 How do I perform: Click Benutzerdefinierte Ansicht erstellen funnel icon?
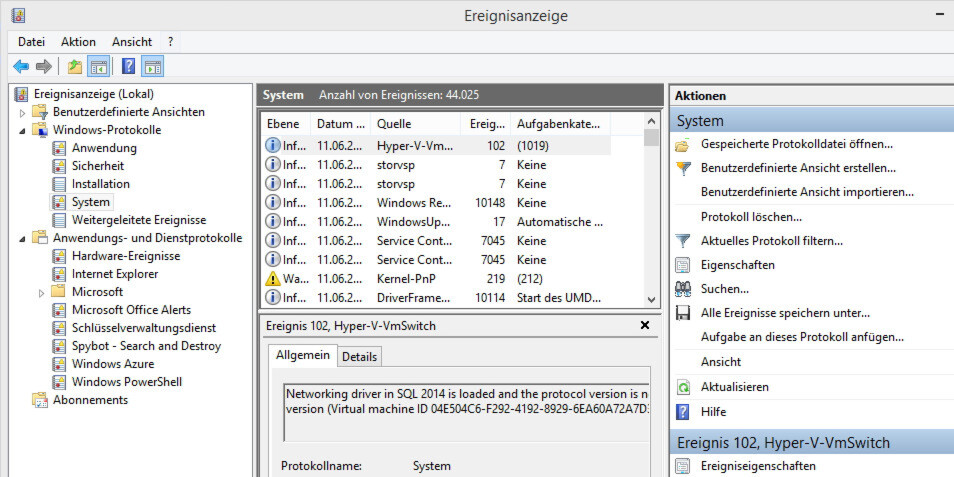[684, 169]
